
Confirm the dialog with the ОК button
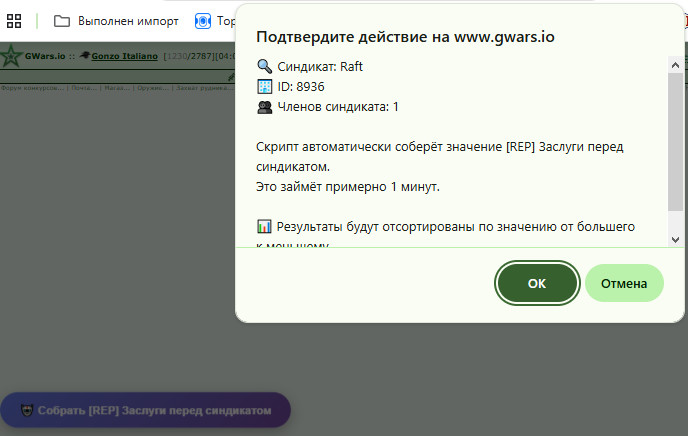(x=537, y=283)
